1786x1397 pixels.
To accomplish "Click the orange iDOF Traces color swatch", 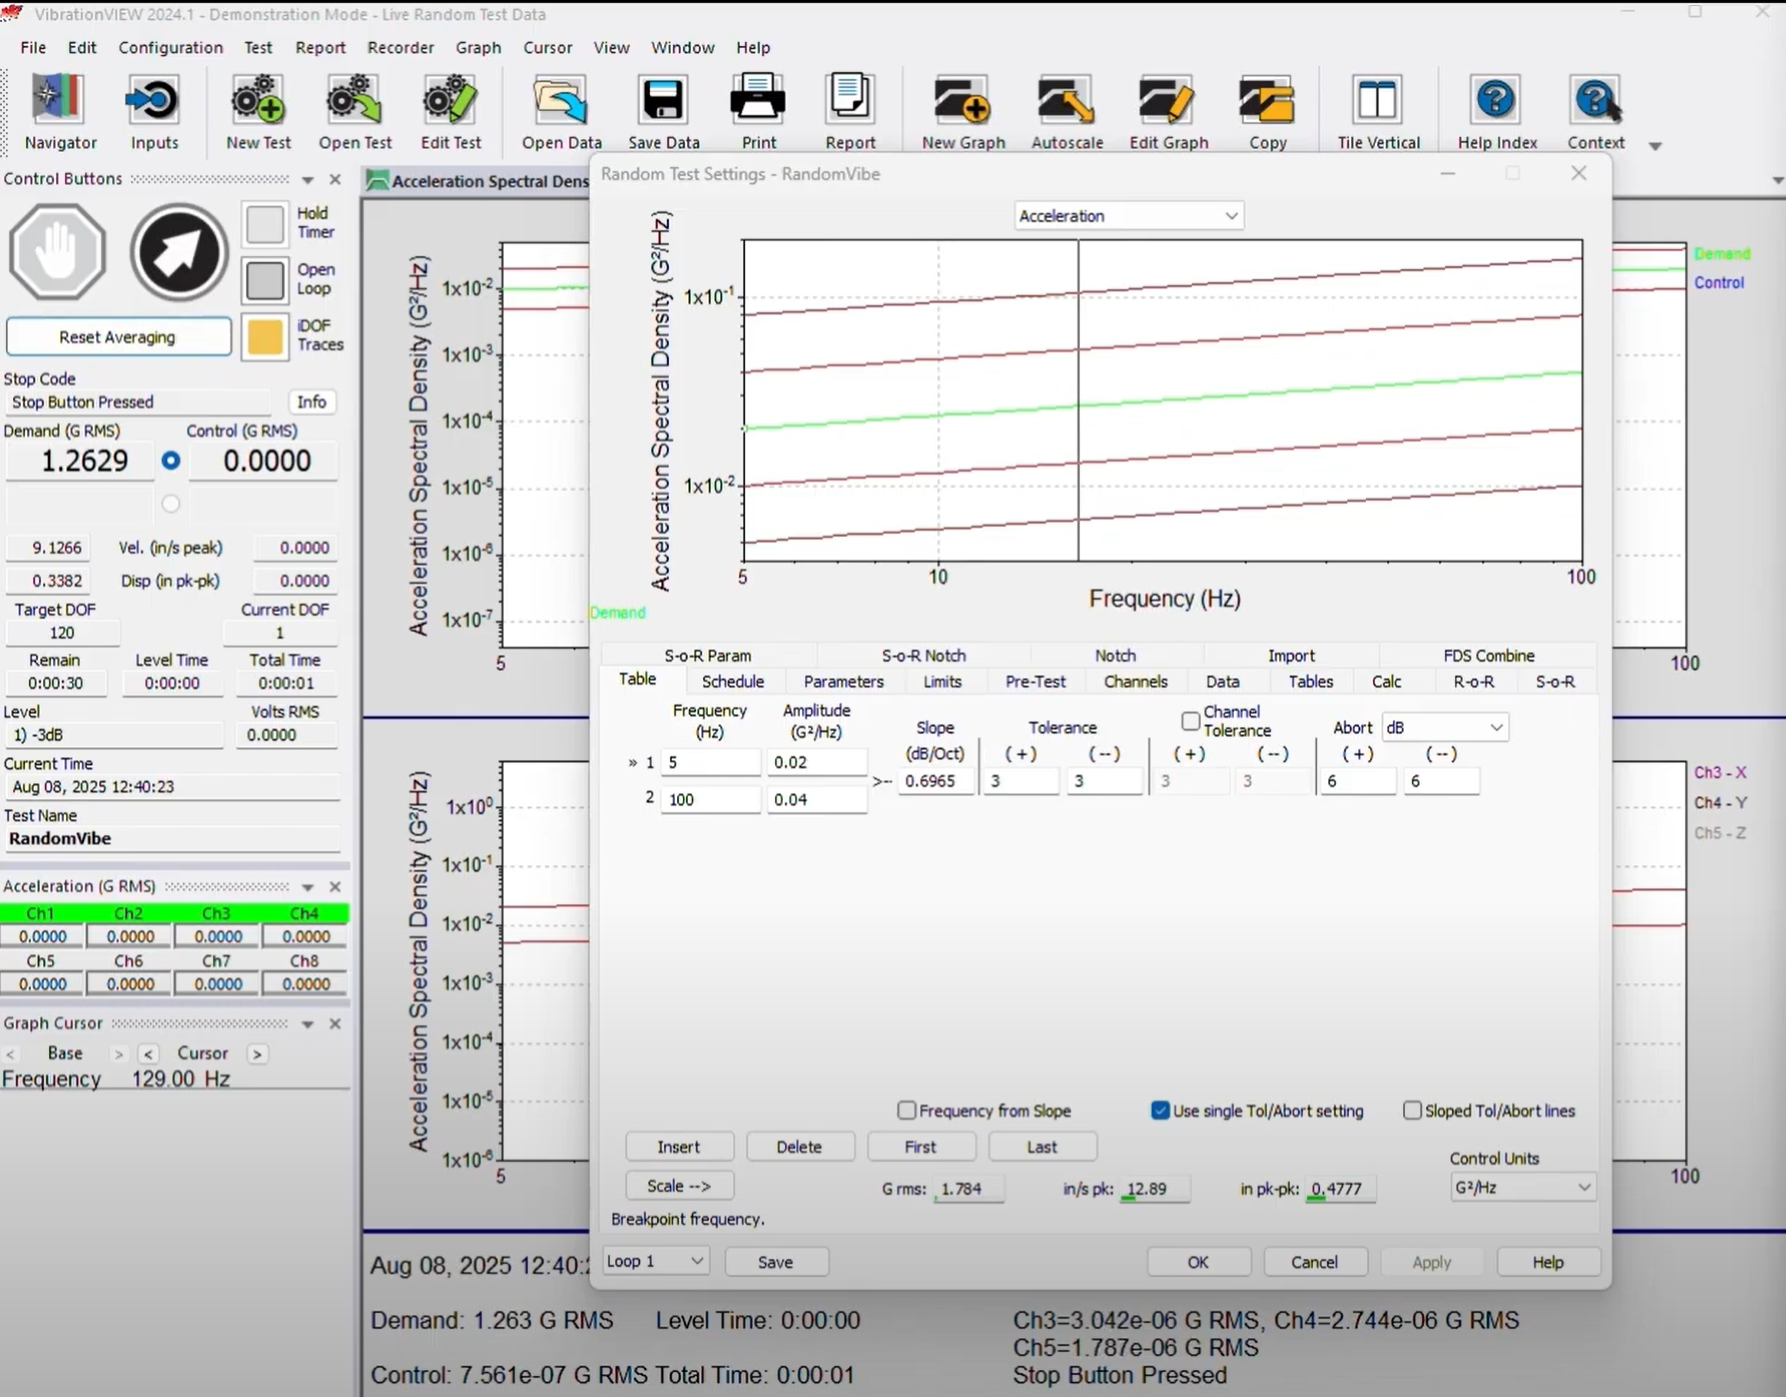I will pos(264,336).
